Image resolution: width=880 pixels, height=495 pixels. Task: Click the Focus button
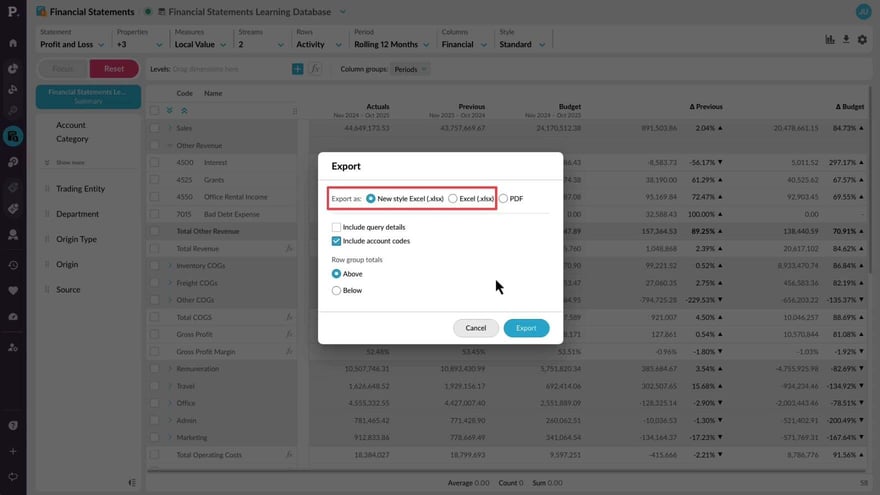click(x=63, y=68)
